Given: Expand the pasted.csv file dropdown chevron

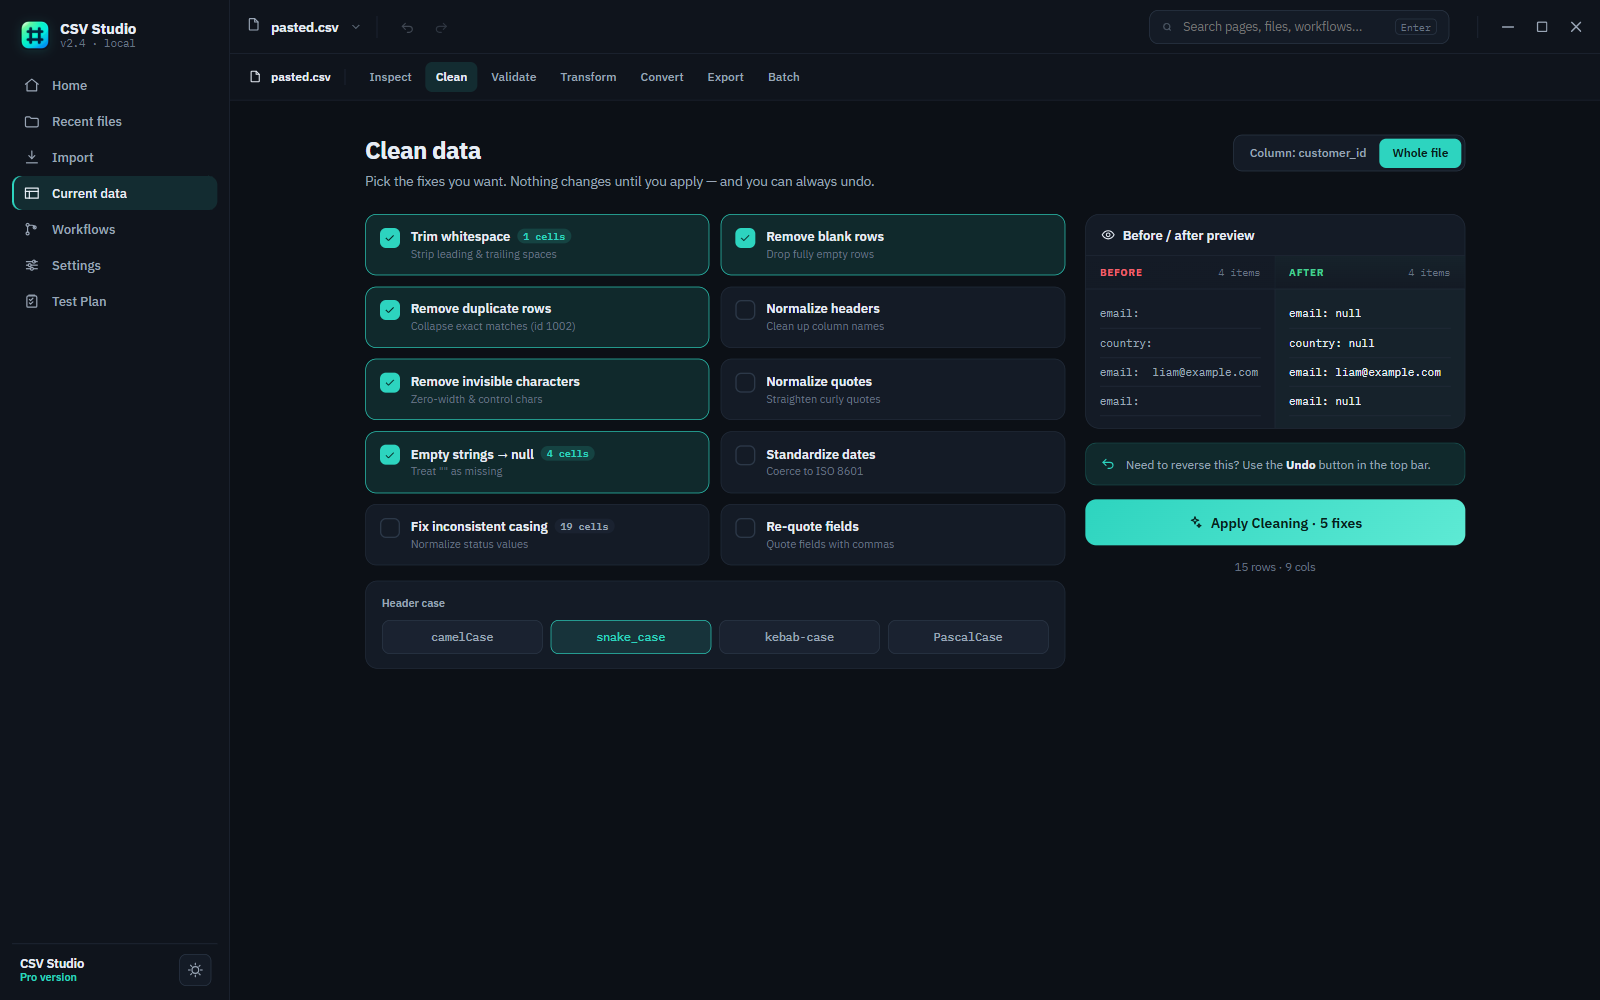Looking at the screenshot, I should 356,27.
